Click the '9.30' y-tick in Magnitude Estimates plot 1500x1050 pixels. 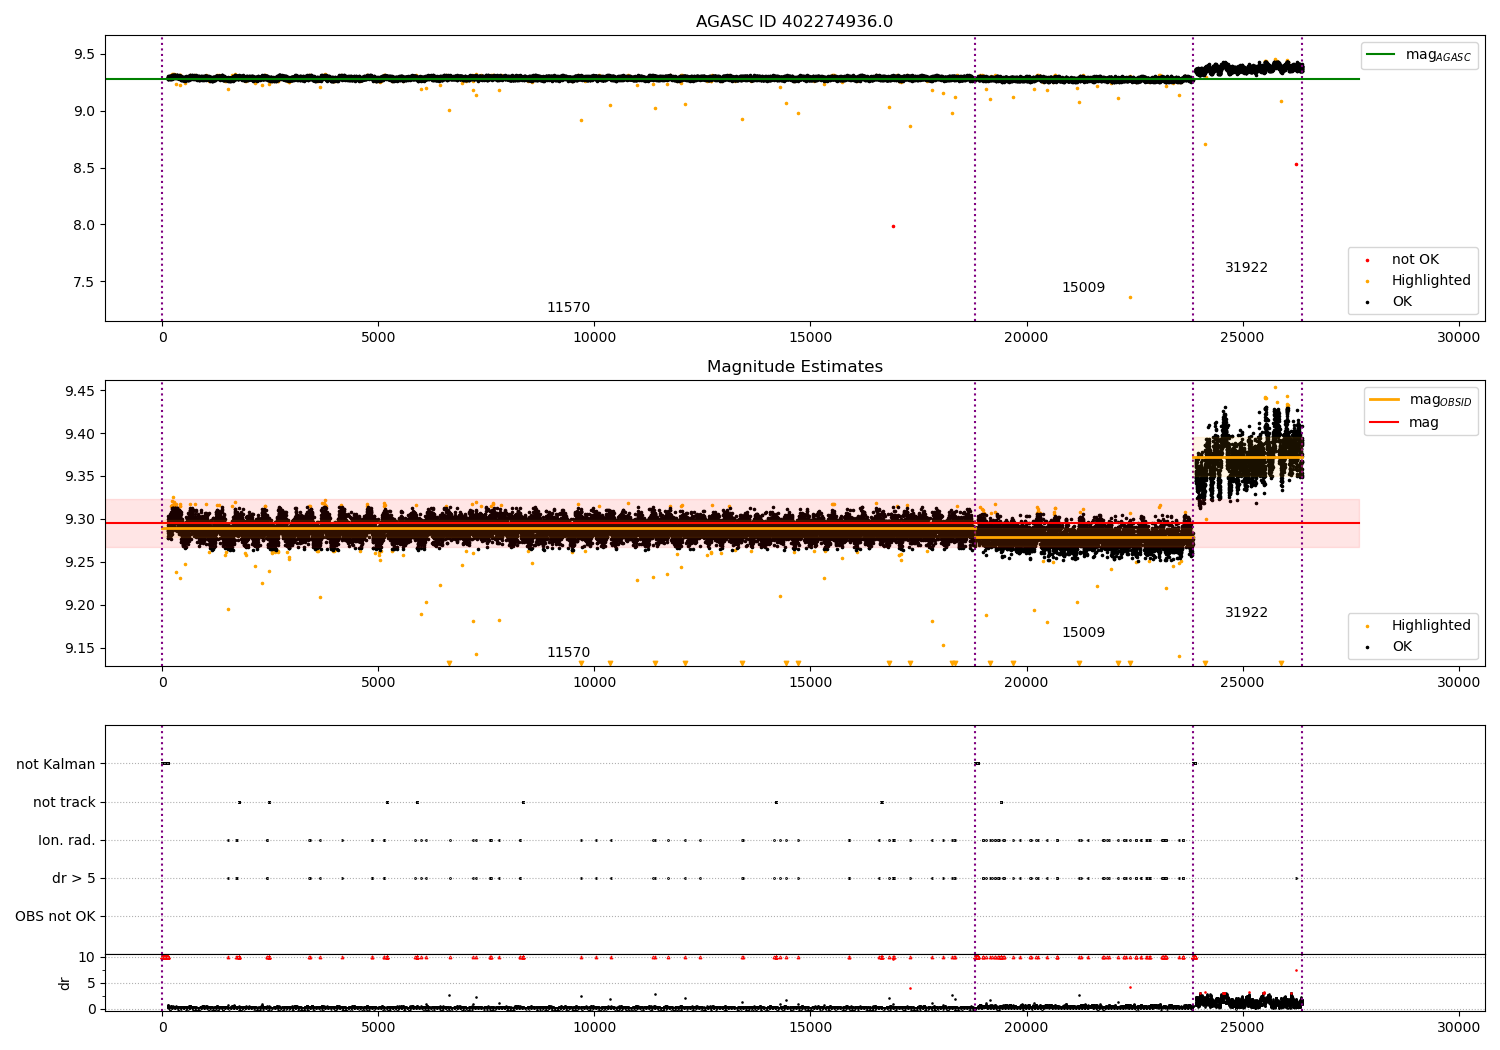pyautogui.click(x=80, y=519)
